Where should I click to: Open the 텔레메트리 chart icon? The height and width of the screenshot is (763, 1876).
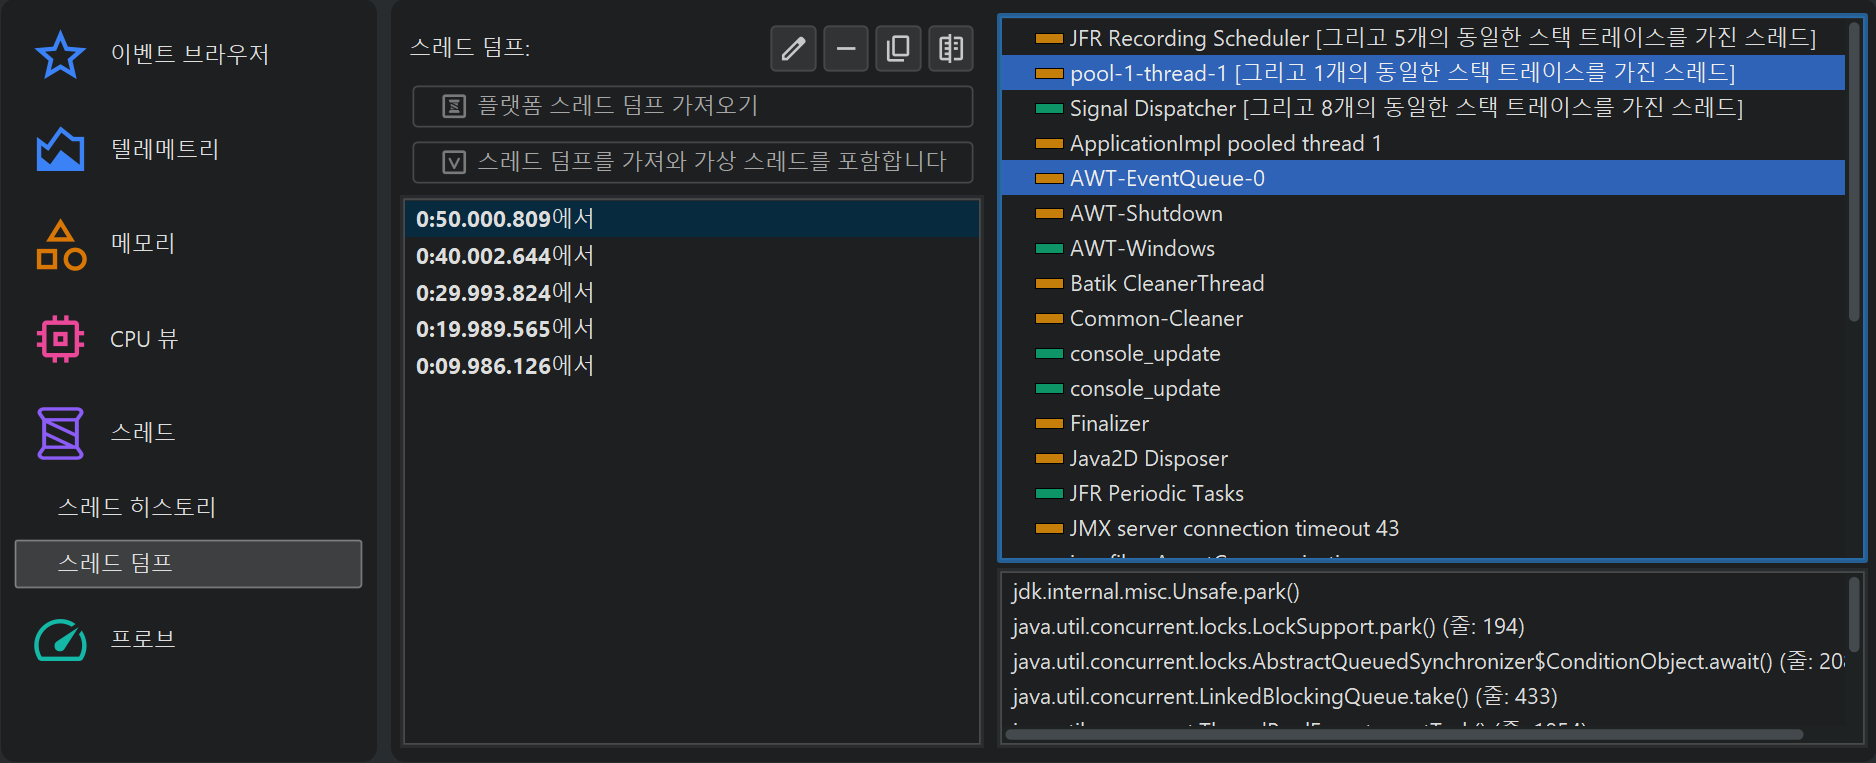tap(60, 149)
